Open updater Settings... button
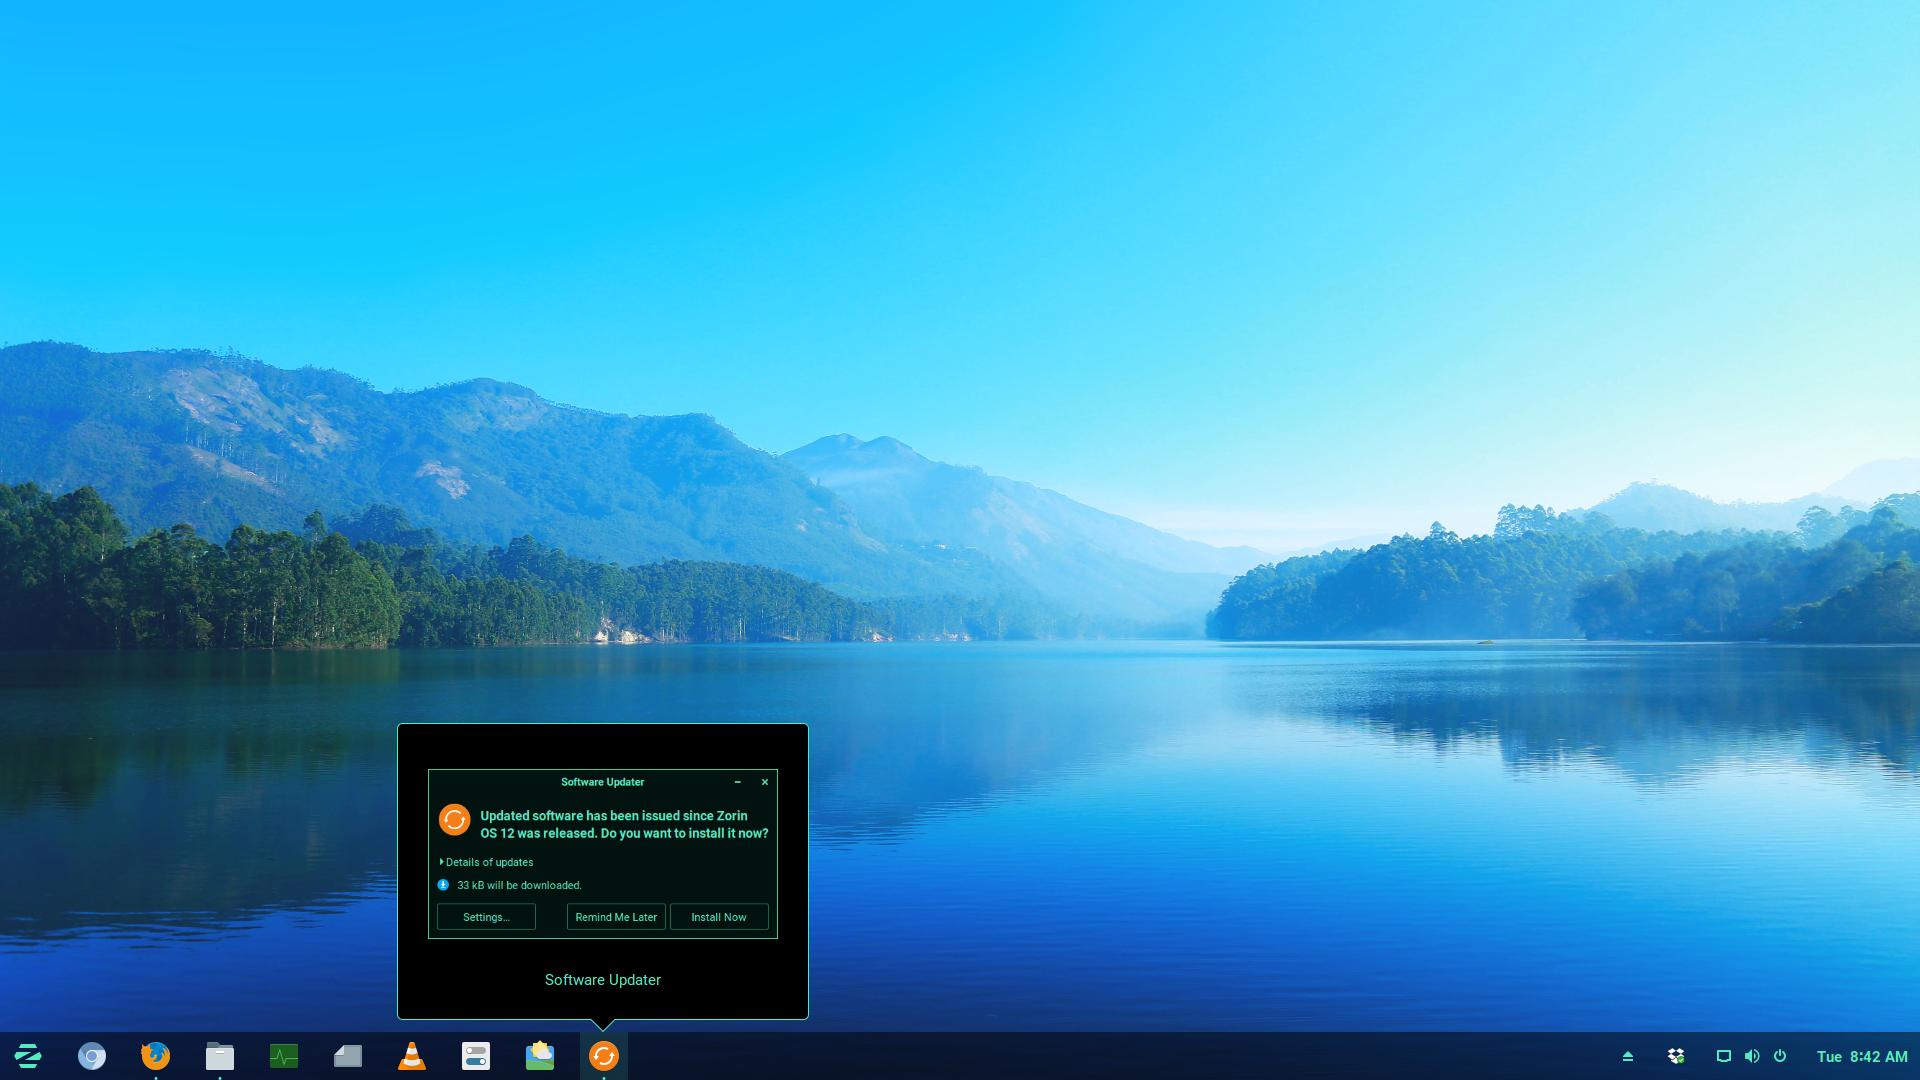The width and height of the screenshot is (1920, 1080). pyautogui.click(x=486, y=917)
